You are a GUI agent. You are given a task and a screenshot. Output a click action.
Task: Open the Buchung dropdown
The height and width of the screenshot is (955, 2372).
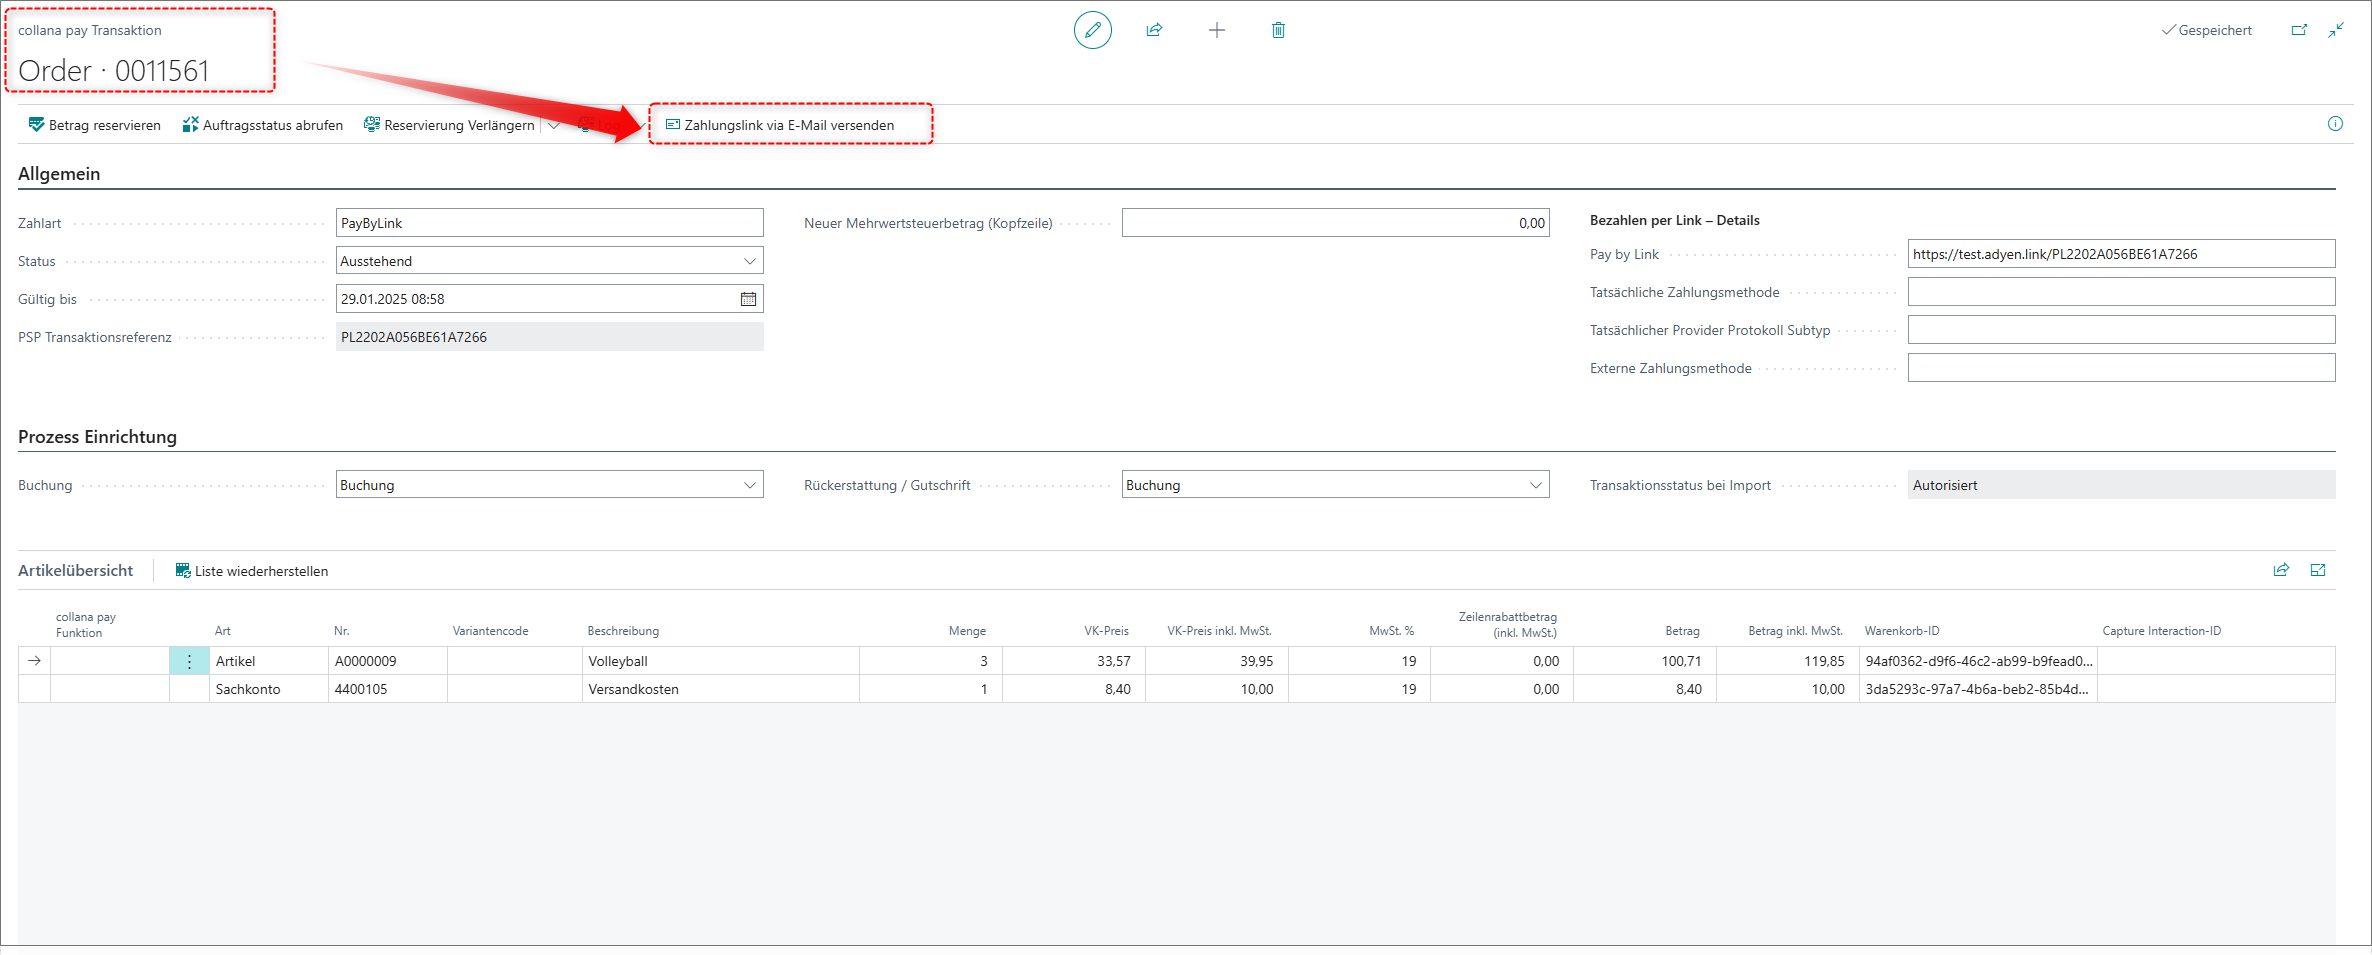pyautogui.click(x=749, y=485)
